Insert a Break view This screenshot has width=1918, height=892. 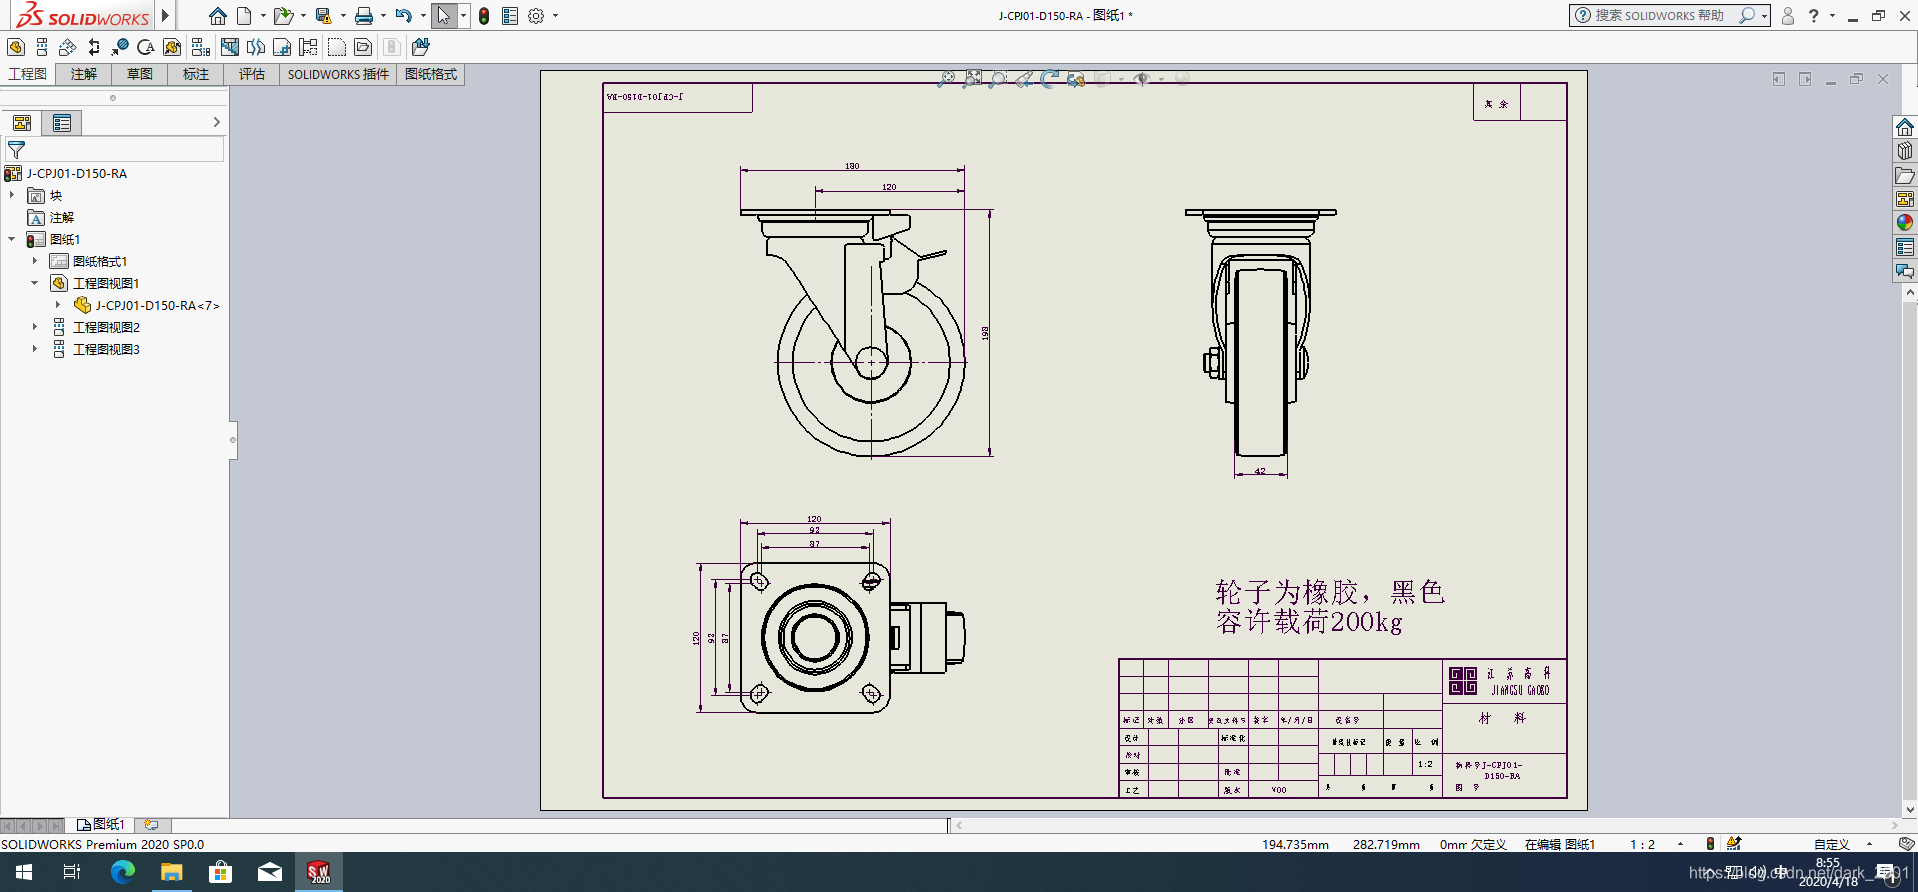256,47
